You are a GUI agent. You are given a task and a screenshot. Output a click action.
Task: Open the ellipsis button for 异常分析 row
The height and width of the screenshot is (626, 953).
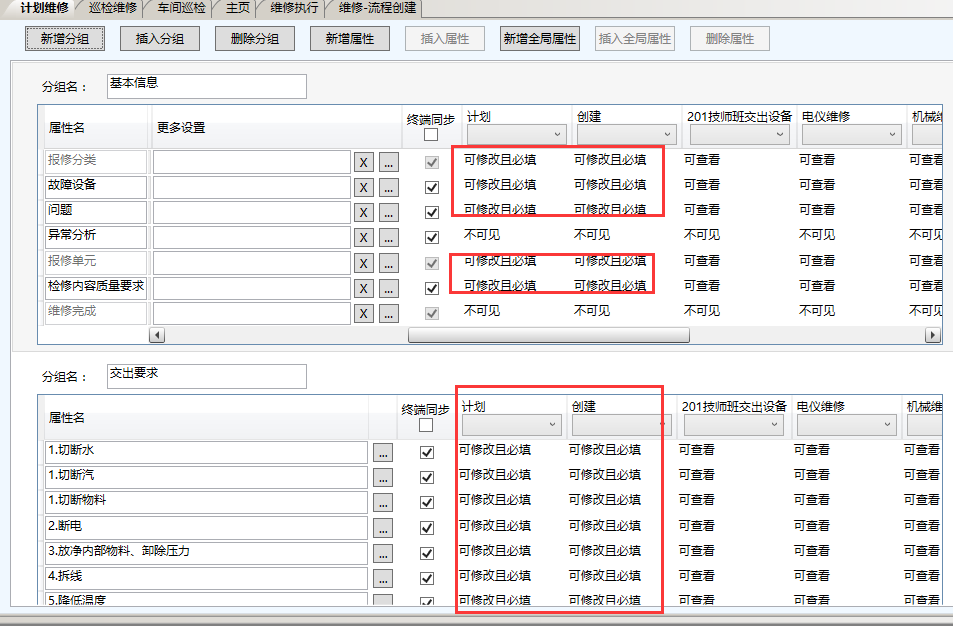click(x=389, y=237)
